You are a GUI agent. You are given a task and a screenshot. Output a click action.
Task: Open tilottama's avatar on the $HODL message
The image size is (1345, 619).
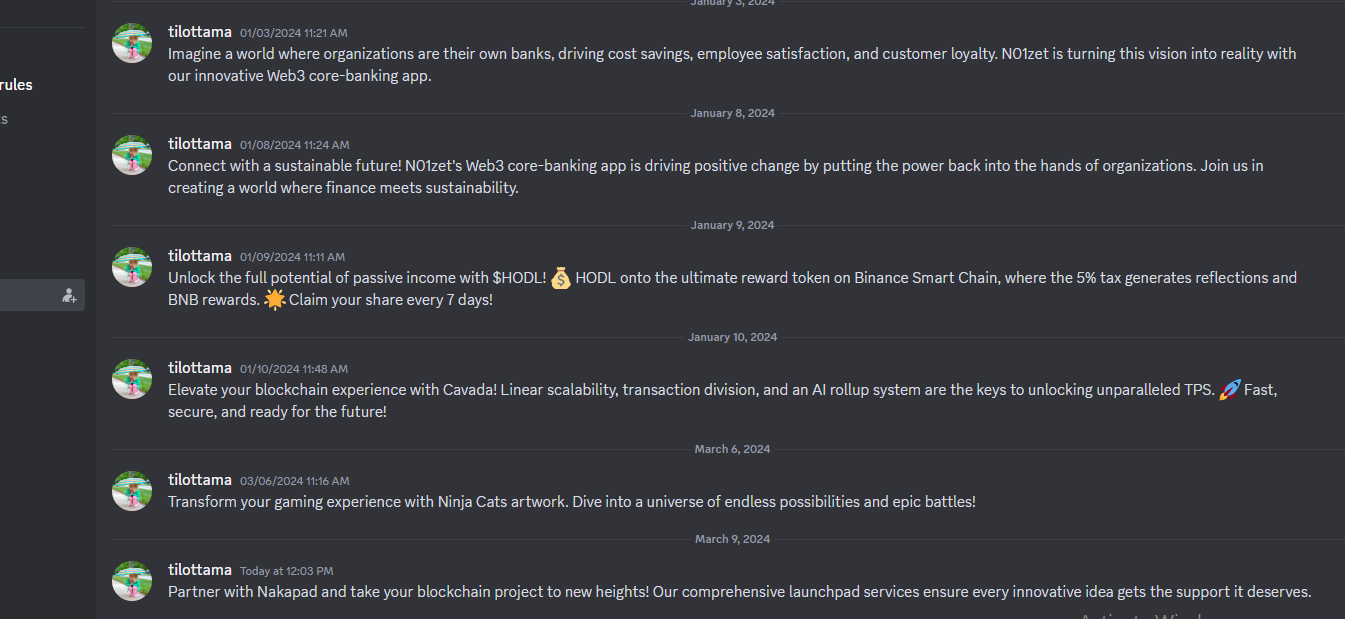(x=132, y=267)
